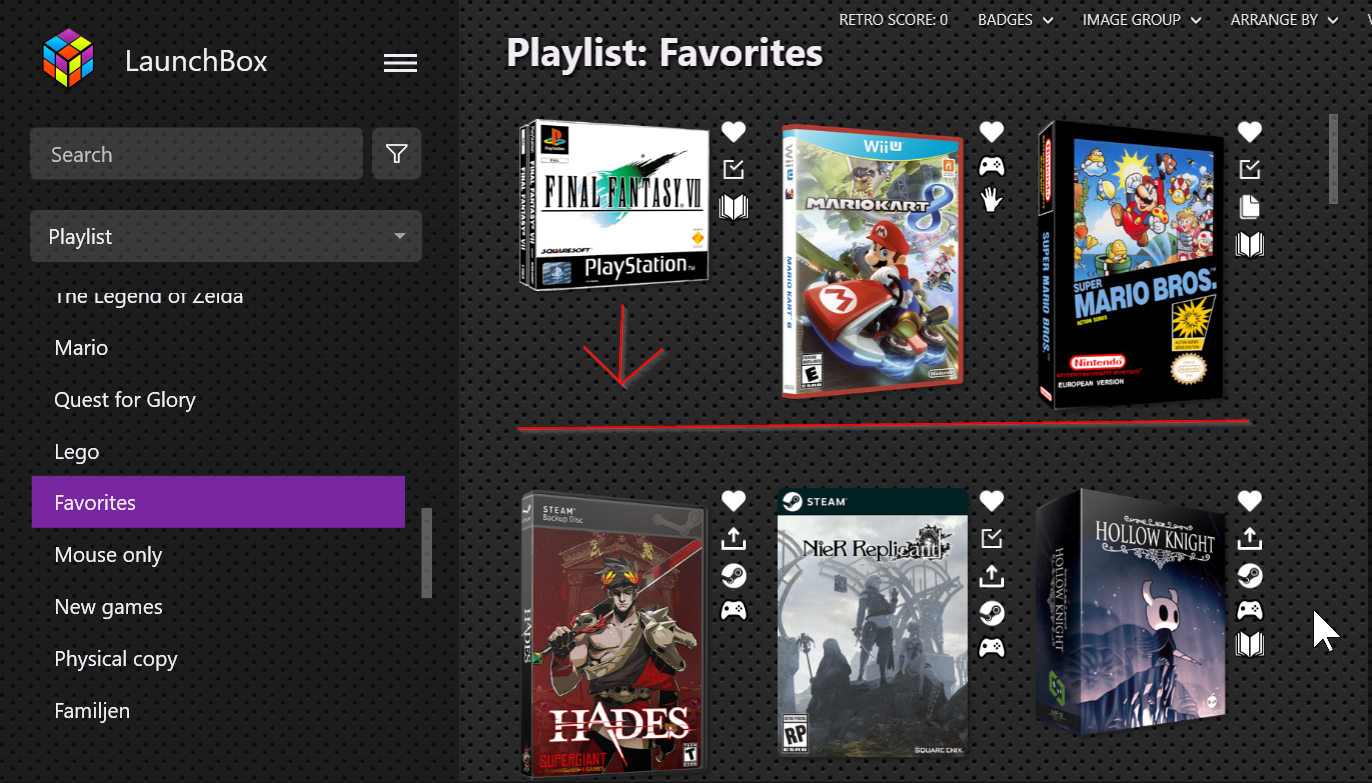Select the Favorites playlist
1372x783 pixels.
[x=218, y=502]
